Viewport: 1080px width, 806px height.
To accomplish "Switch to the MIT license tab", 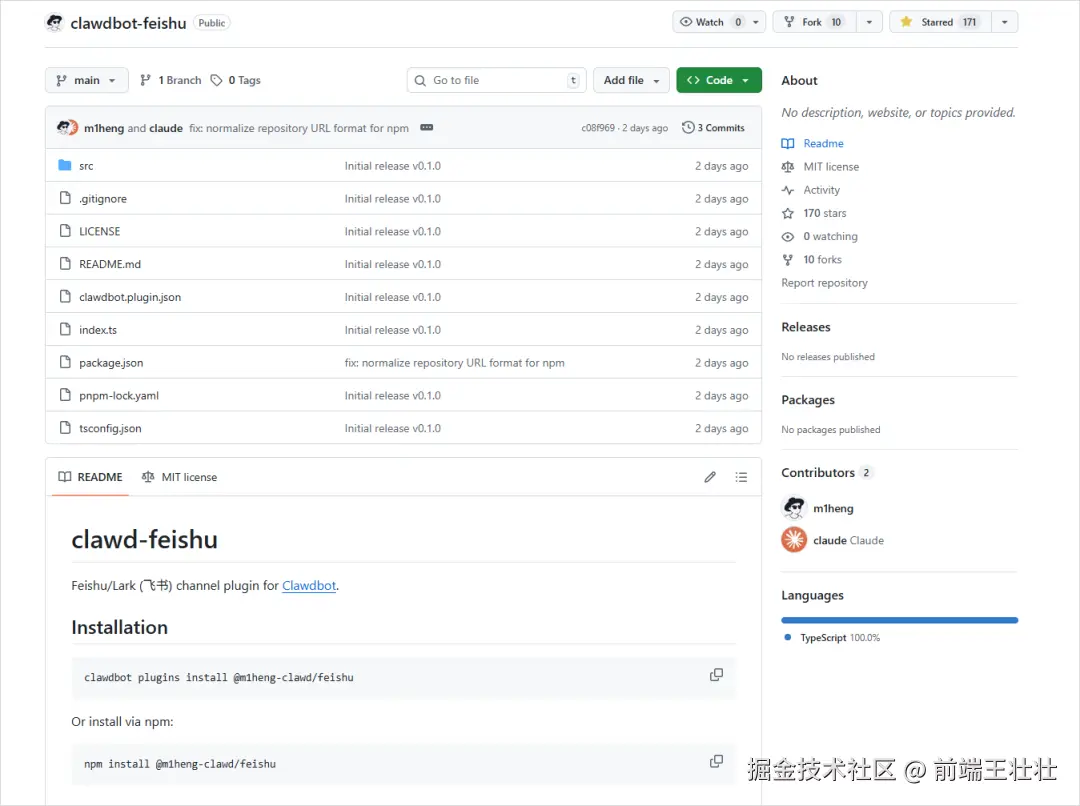I will [179, 477].
